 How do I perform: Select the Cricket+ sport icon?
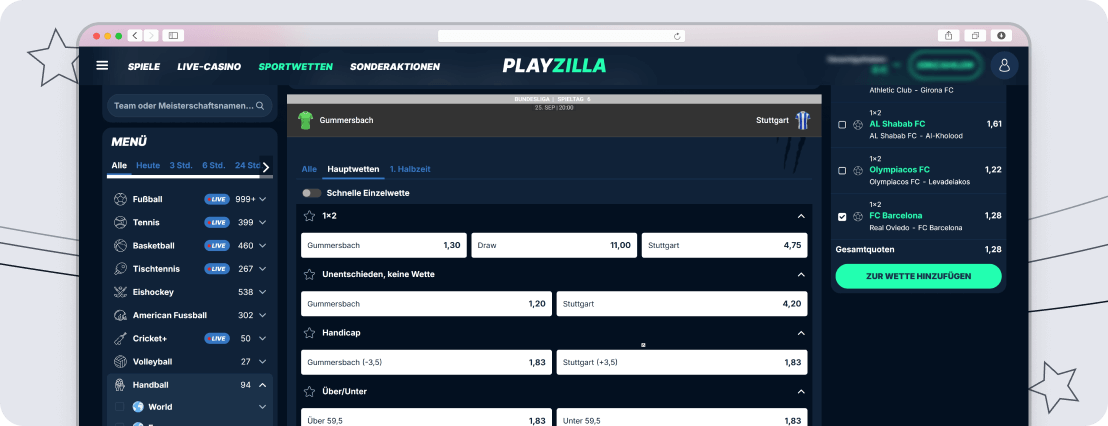120,338
